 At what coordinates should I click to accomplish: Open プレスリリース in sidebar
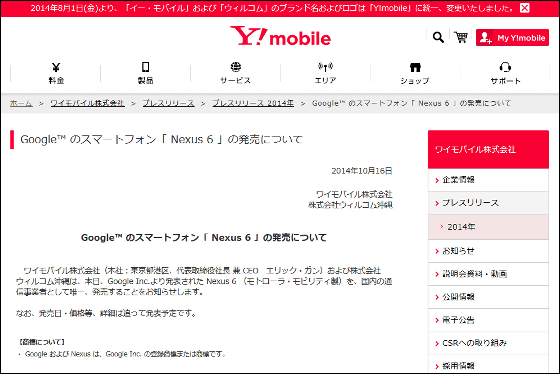[488, 203]
